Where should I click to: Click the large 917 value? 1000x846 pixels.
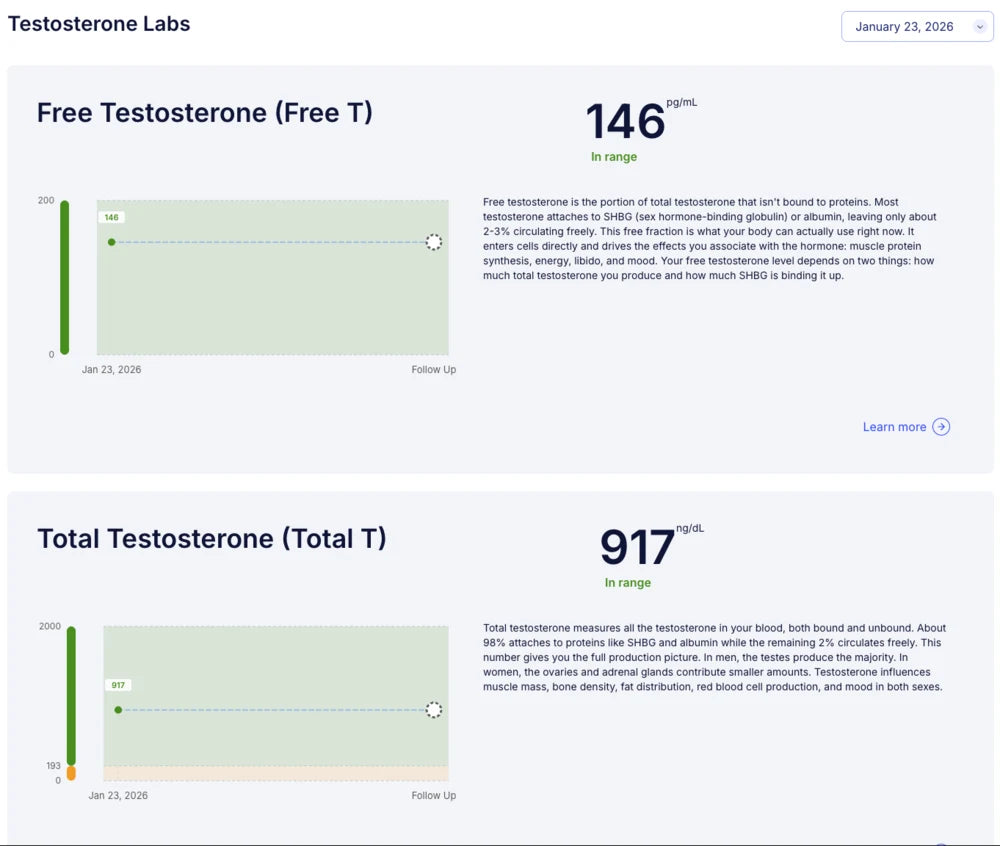coord(637,547)
